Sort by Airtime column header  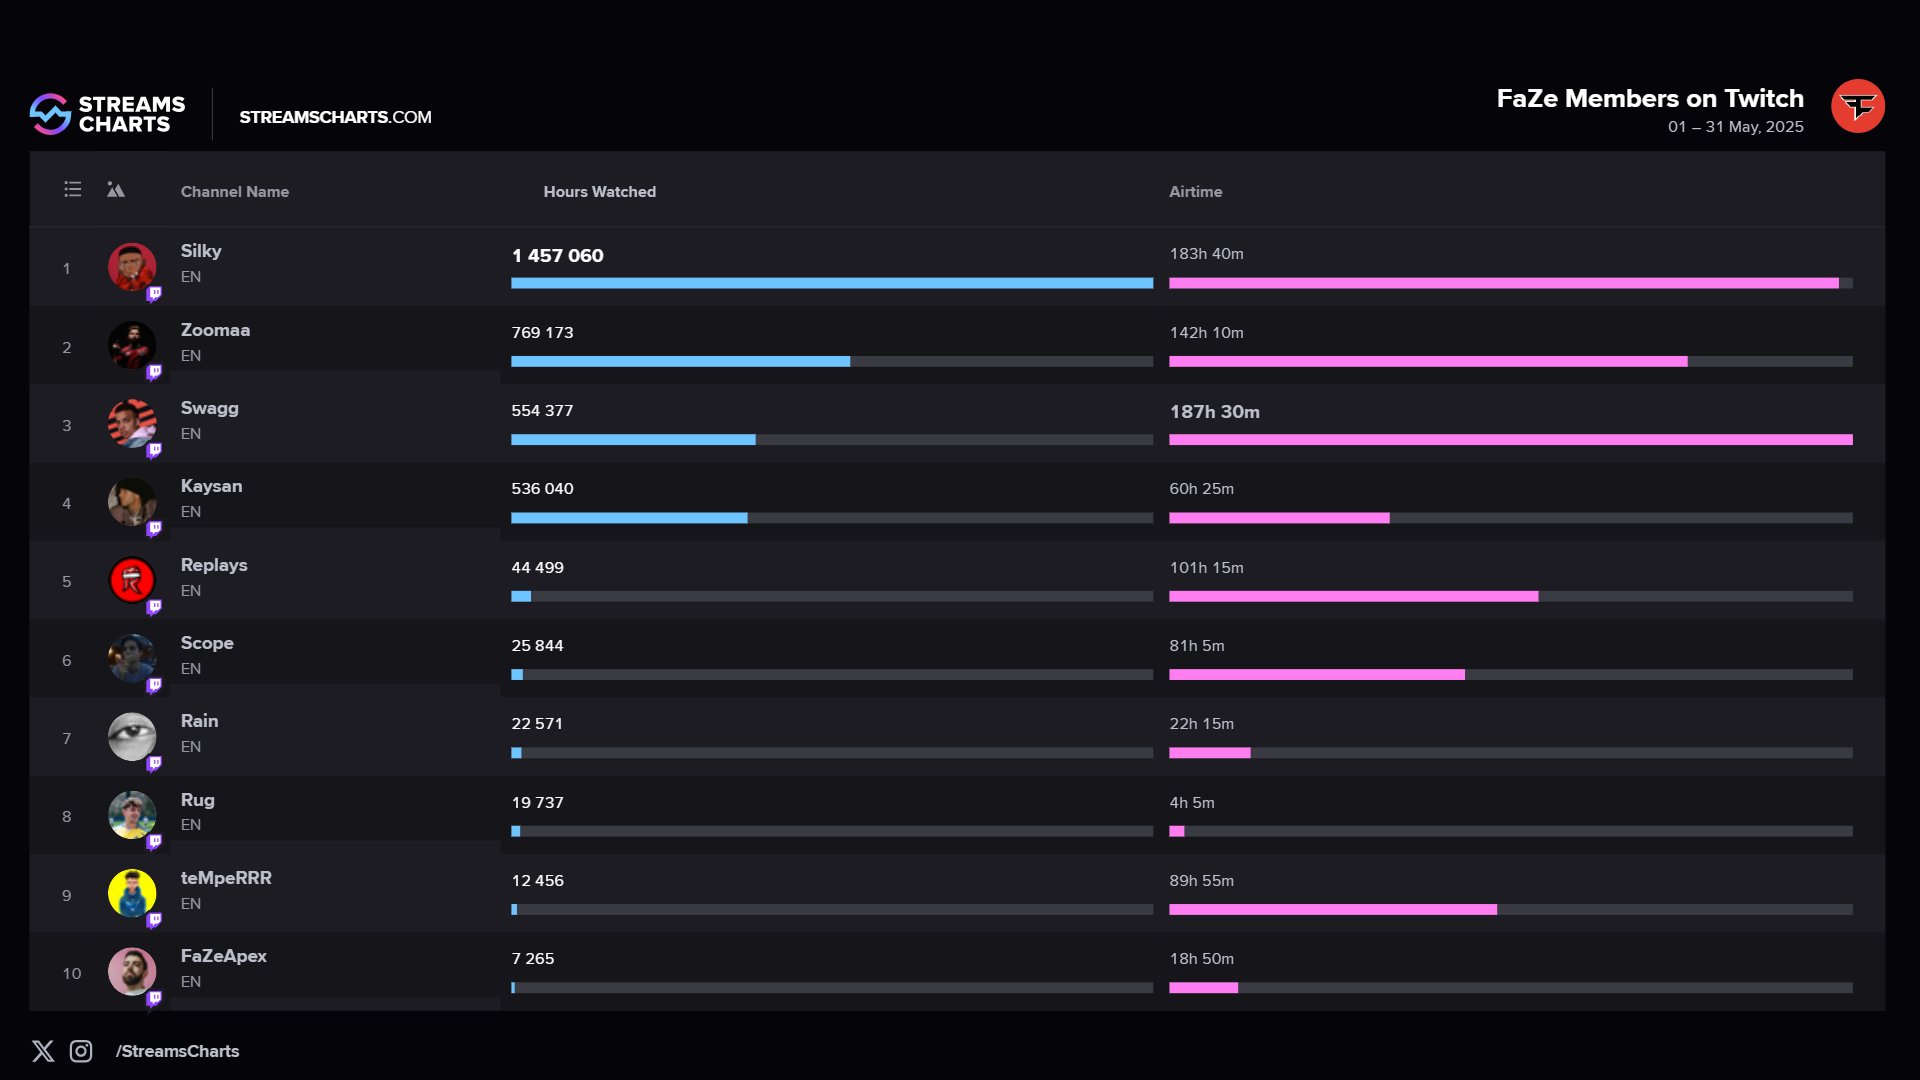(x=1195, y=191)
